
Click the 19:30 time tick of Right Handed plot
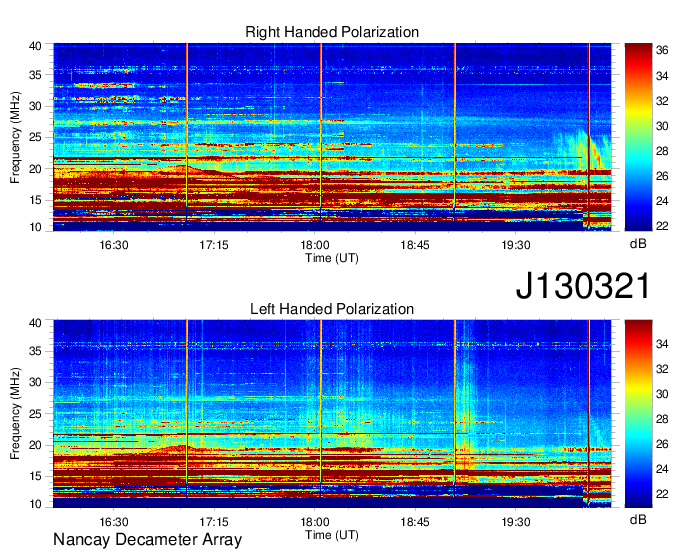516,245
